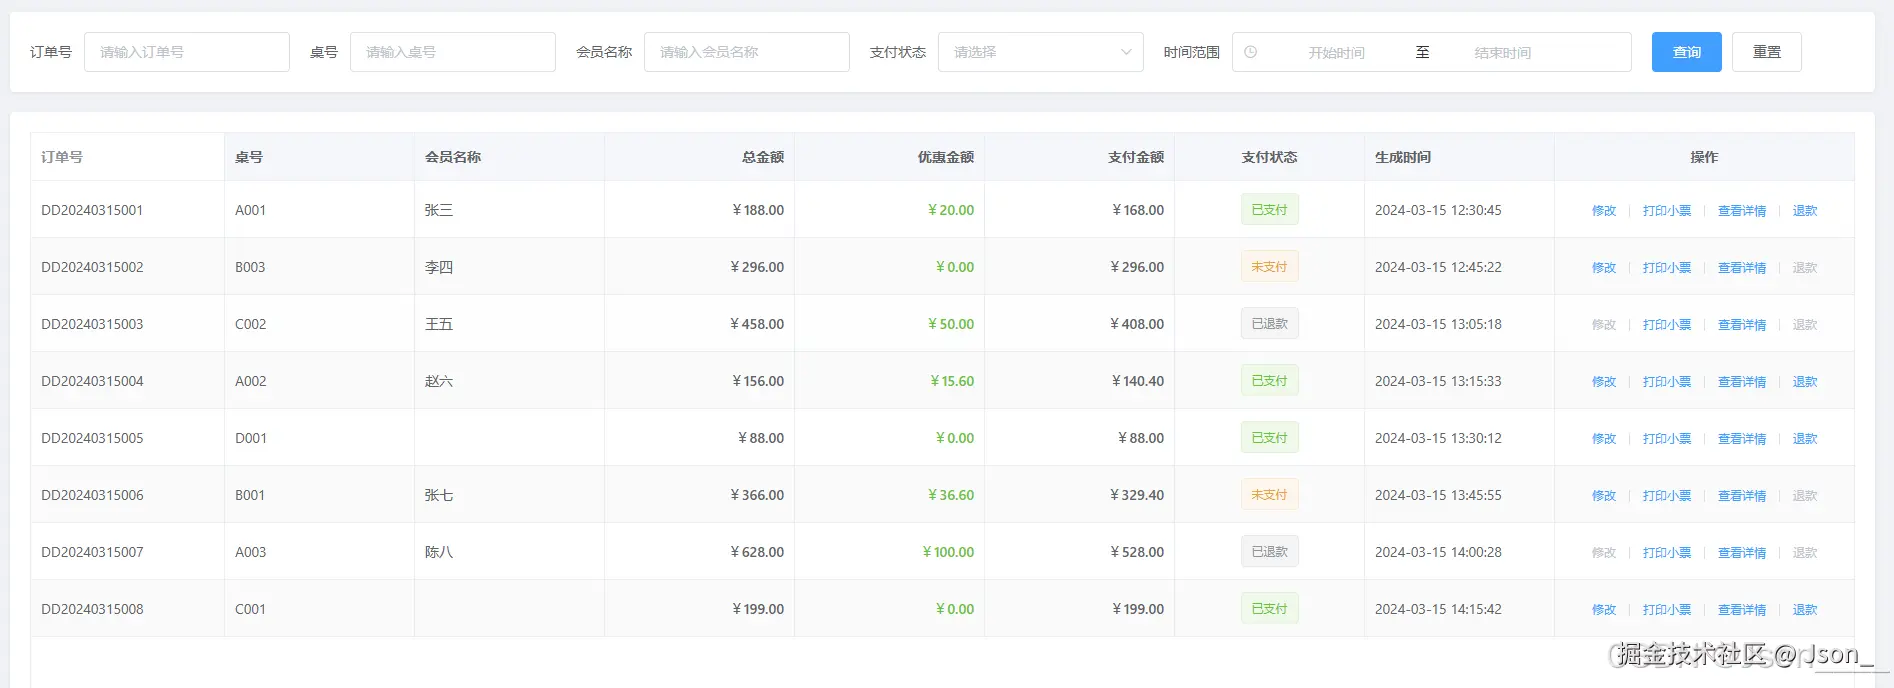Click 打印小票 for order DD20240315002

tap(1667, 268)
